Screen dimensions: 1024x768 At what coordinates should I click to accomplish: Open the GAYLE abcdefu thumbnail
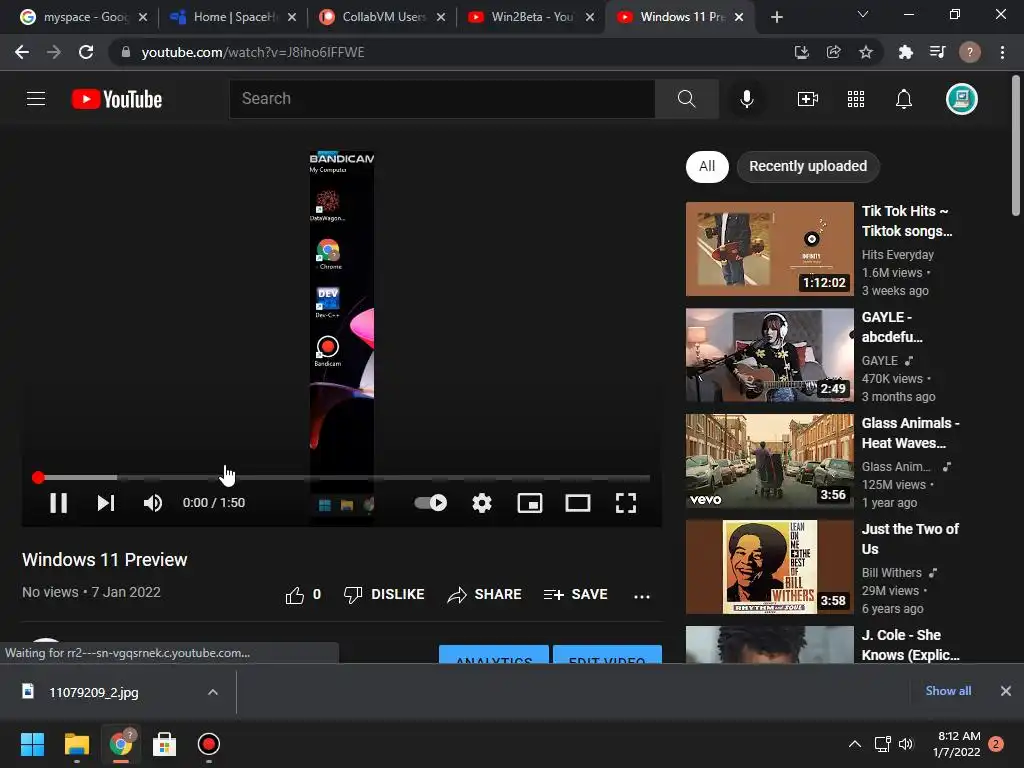click(x=769, y=355)
